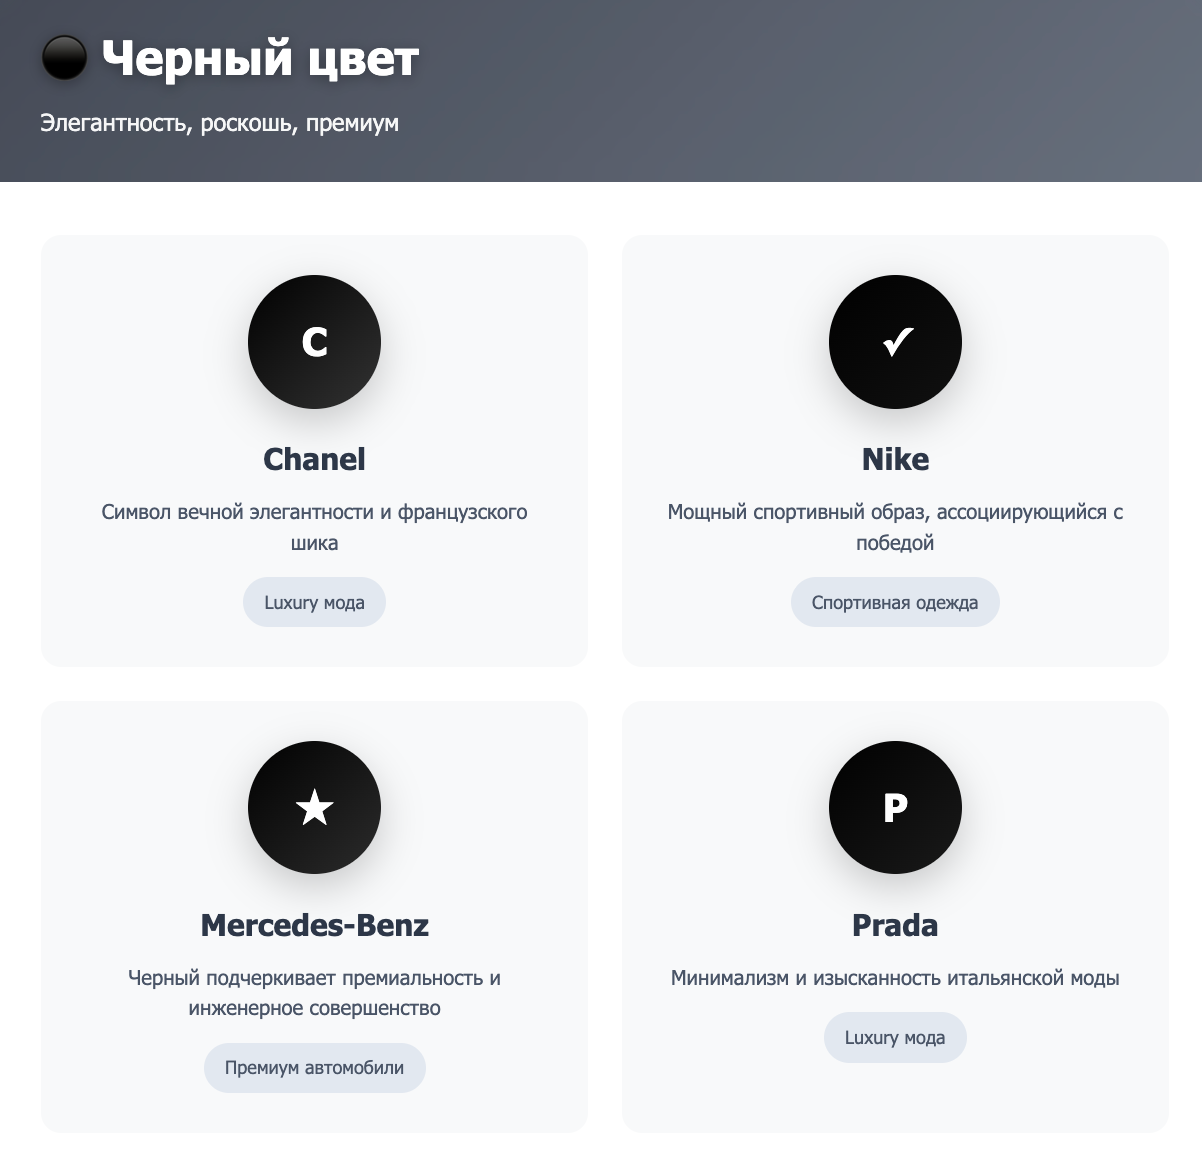This screenshot has width=1202, height=1162.
Task: Select the Спортивная одежда tag
Action: pyautogui.click(x=895, y=602)
